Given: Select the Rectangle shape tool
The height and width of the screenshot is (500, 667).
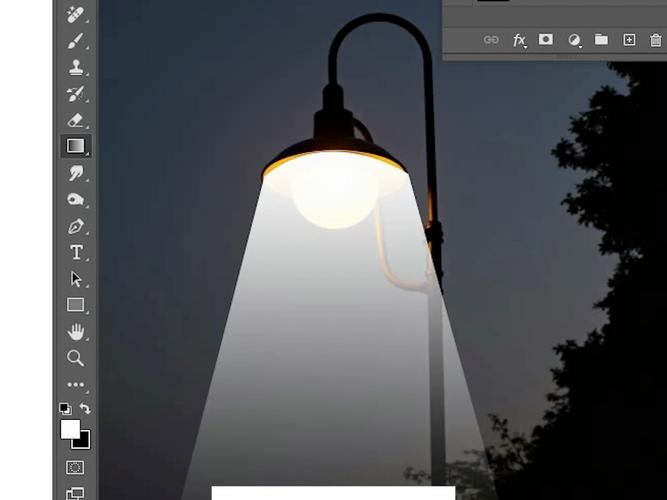Looking at the screenshot, I should coord(75,305).
